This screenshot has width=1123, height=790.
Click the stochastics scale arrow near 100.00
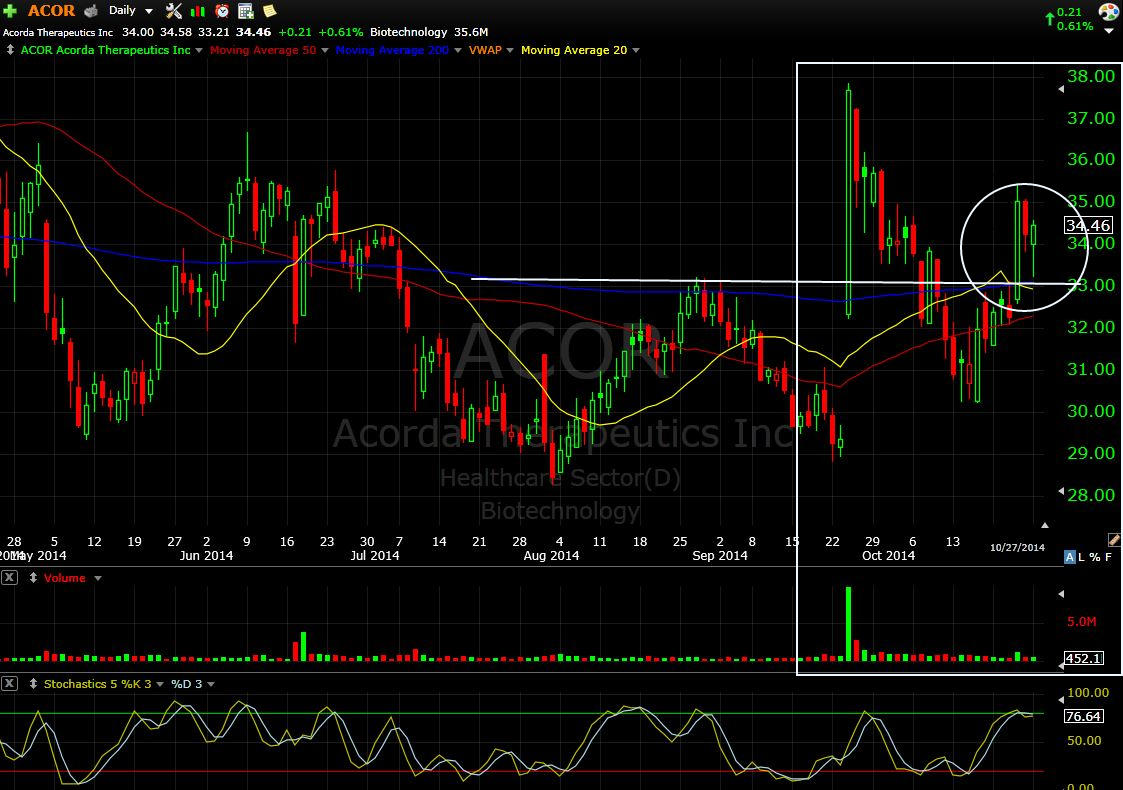coord(1061,698)
